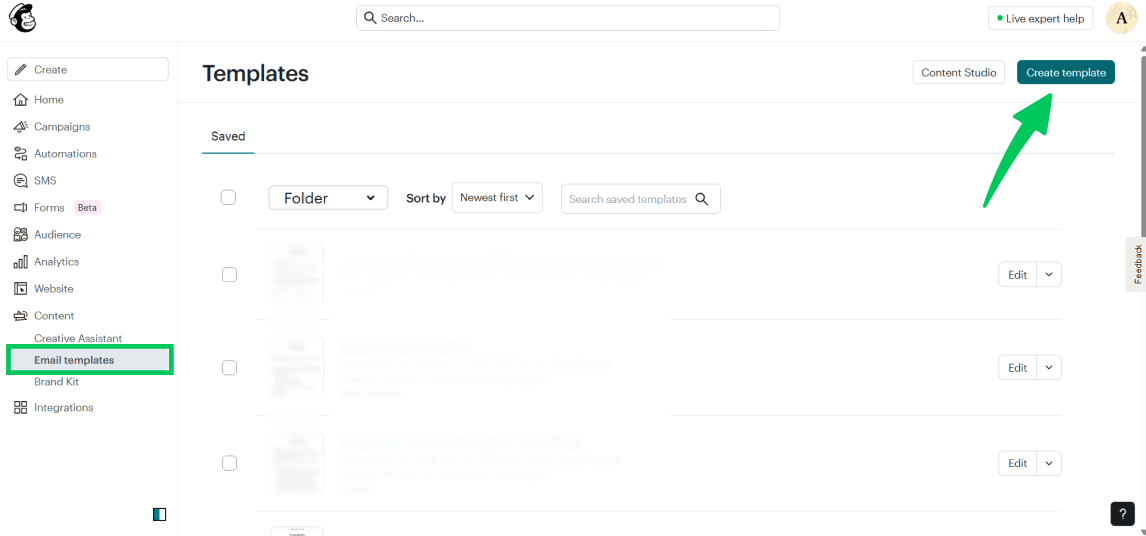Click the search icon in saved templates field
Image resolution: width=1146 pixels, height=536 pixels.
click(702, 199)
